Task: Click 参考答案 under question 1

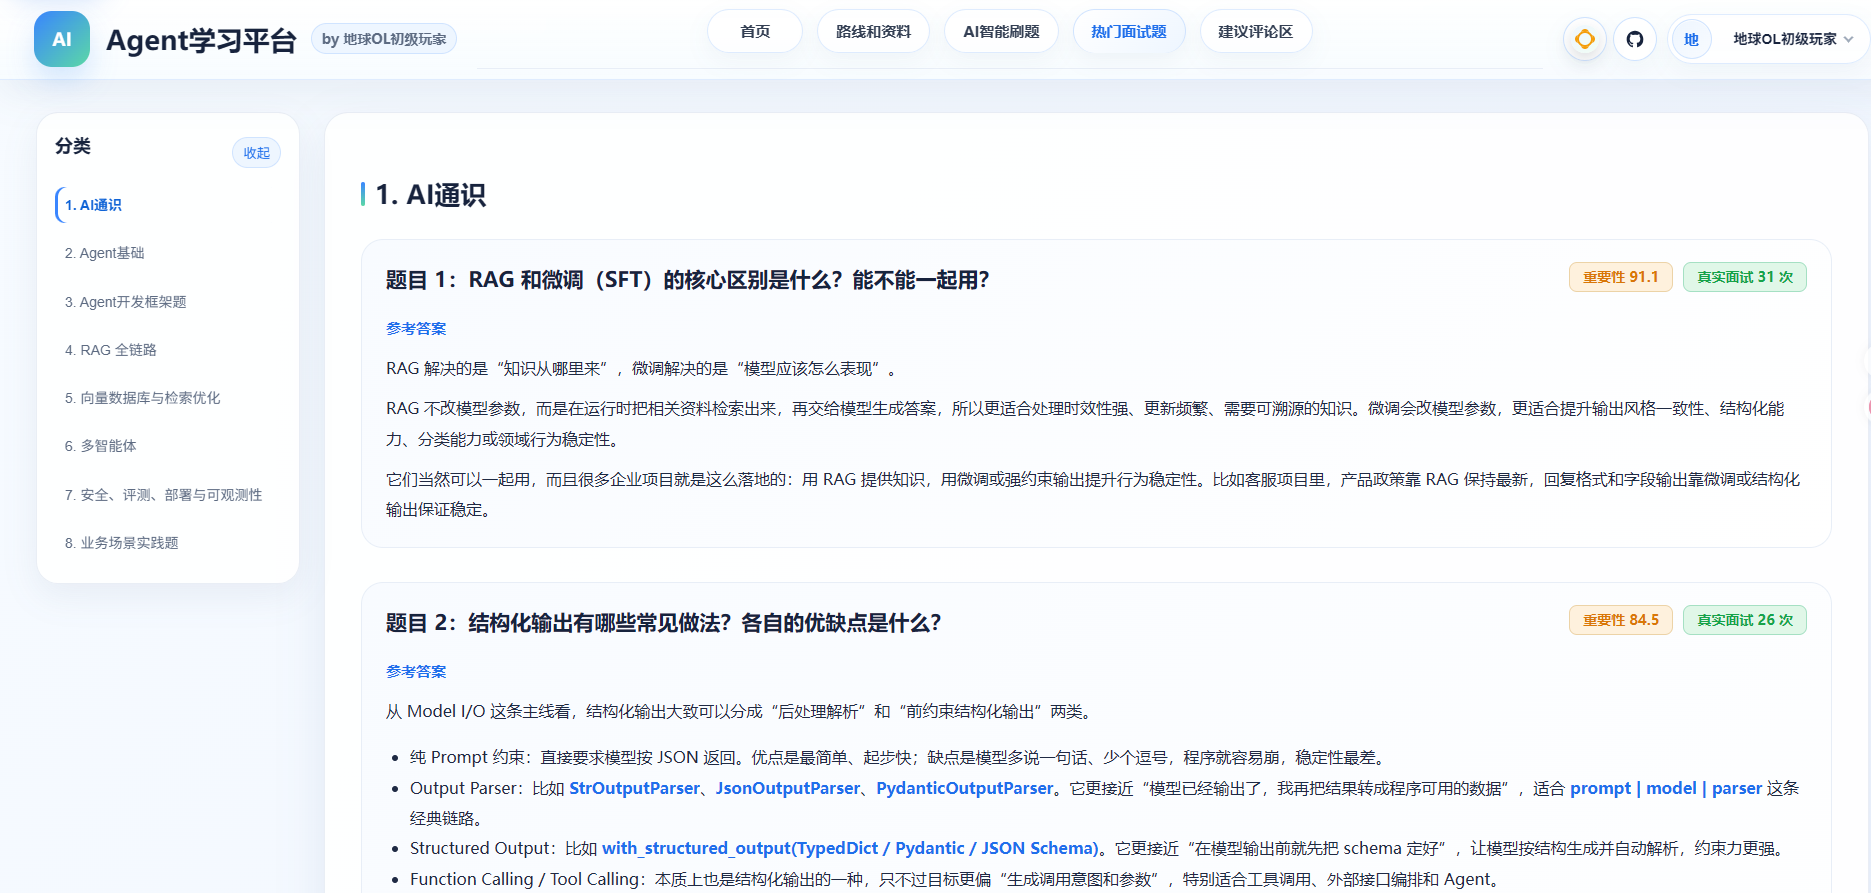Action: point(416,329)
